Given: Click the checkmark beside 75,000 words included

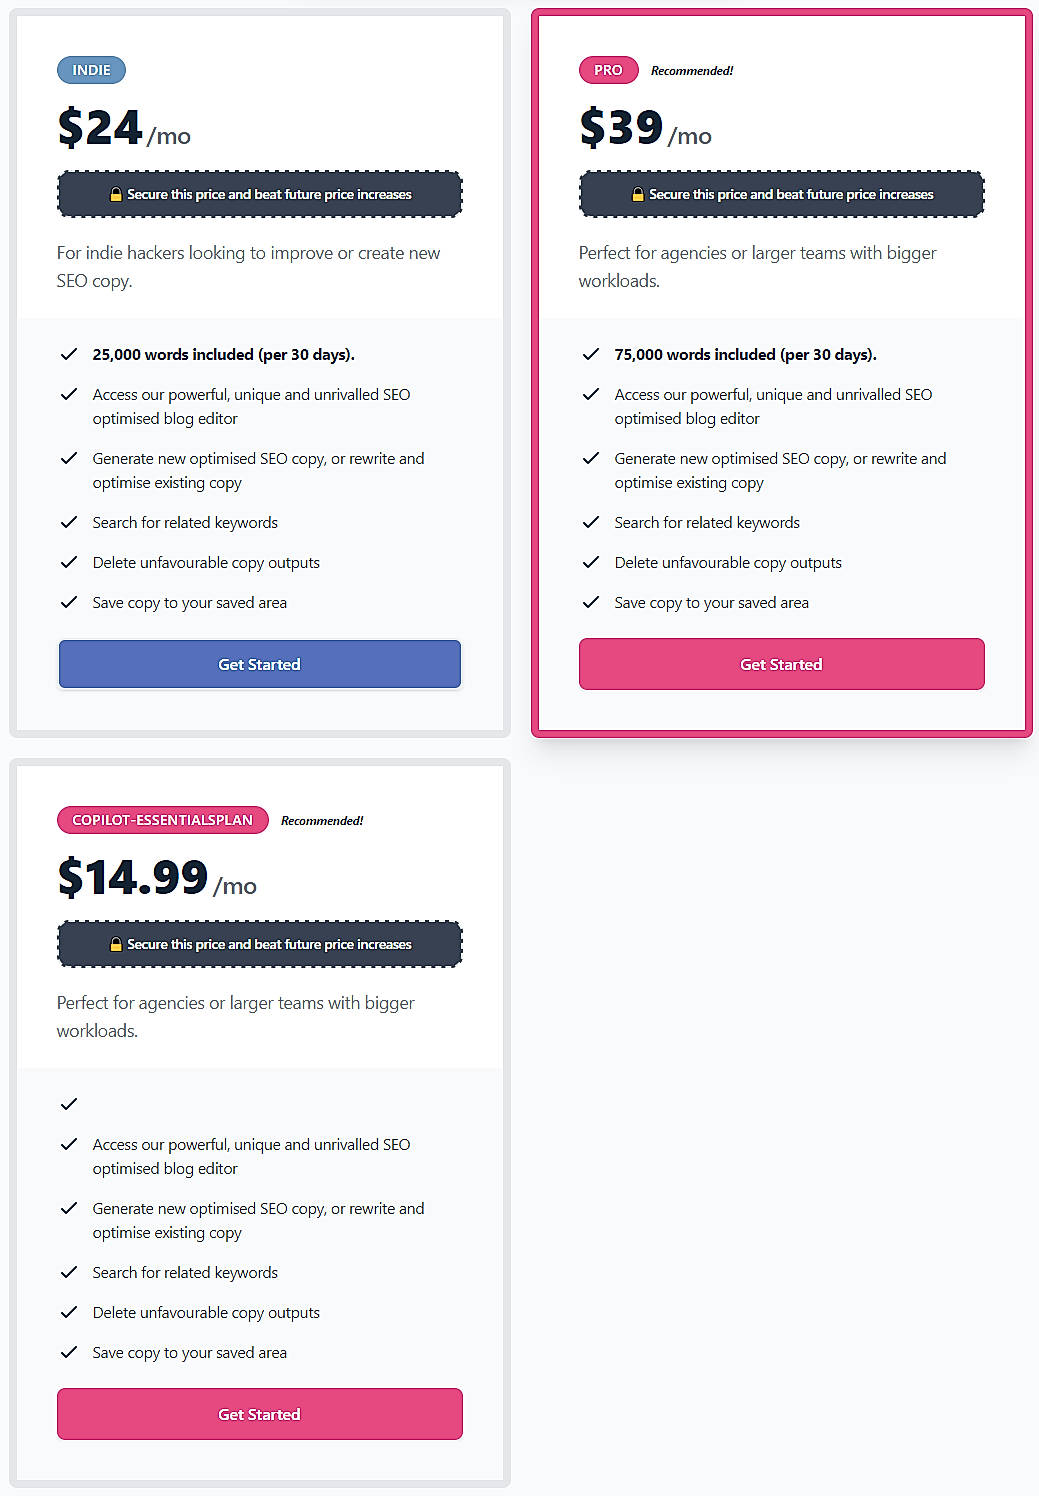Looking at the screenshot, I should (x=591, y=354).
